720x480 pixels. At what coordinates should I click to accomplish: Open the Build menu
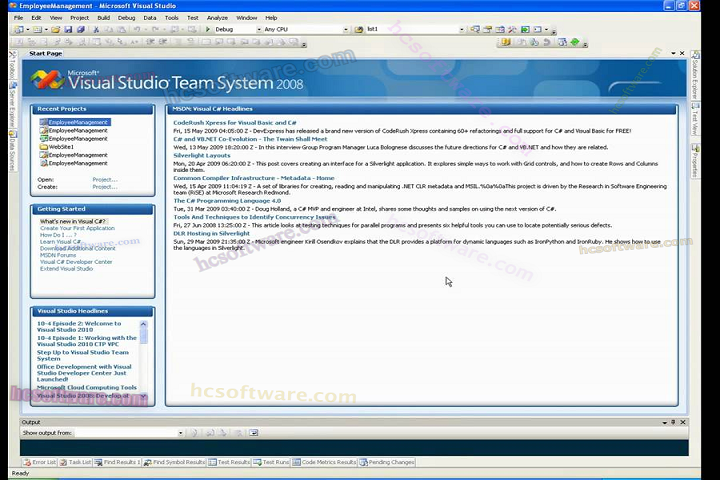tap(104, 18)
